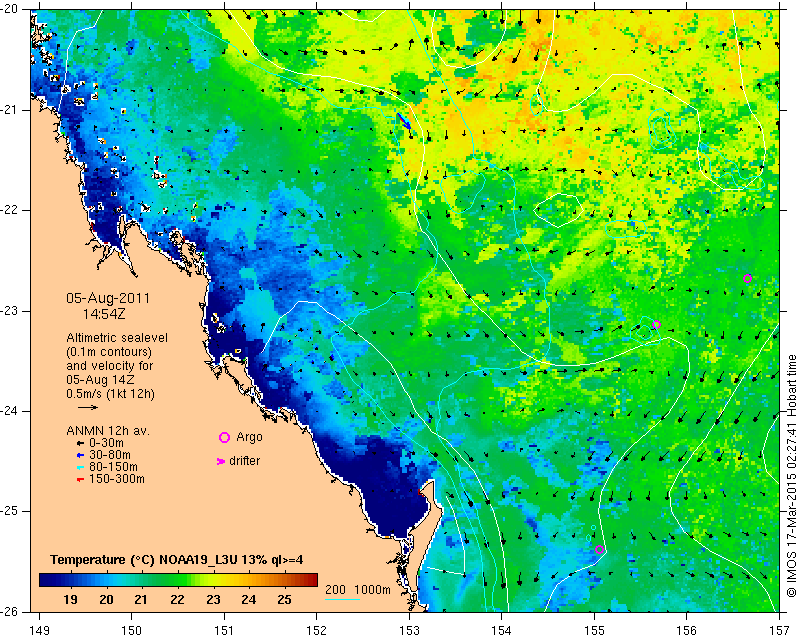
Task: Pick the orange 24°C section of color bar
Action: pyautogui.click(x=249, y=580)
